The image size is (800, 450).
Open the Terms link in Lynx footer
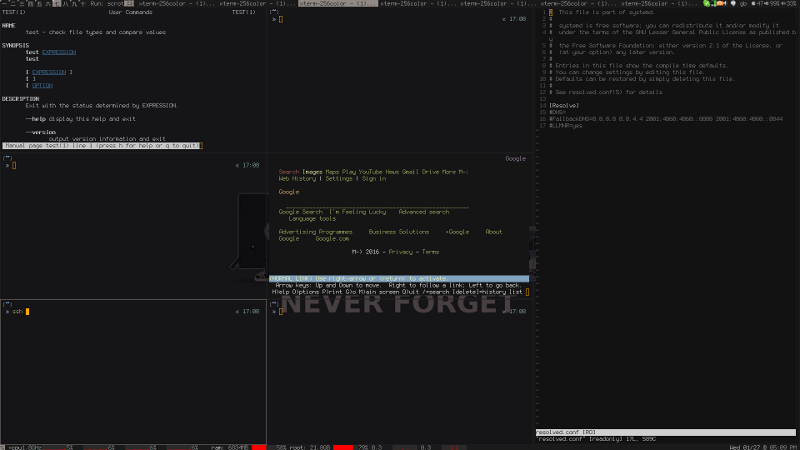[430, 252]
